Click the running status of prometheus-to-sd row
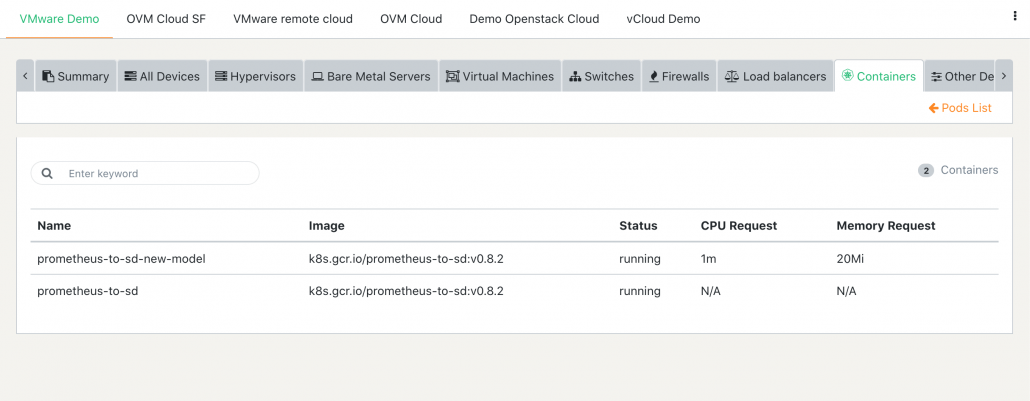The height and width of the screenshot is (401, 1030). click(640, 291)
